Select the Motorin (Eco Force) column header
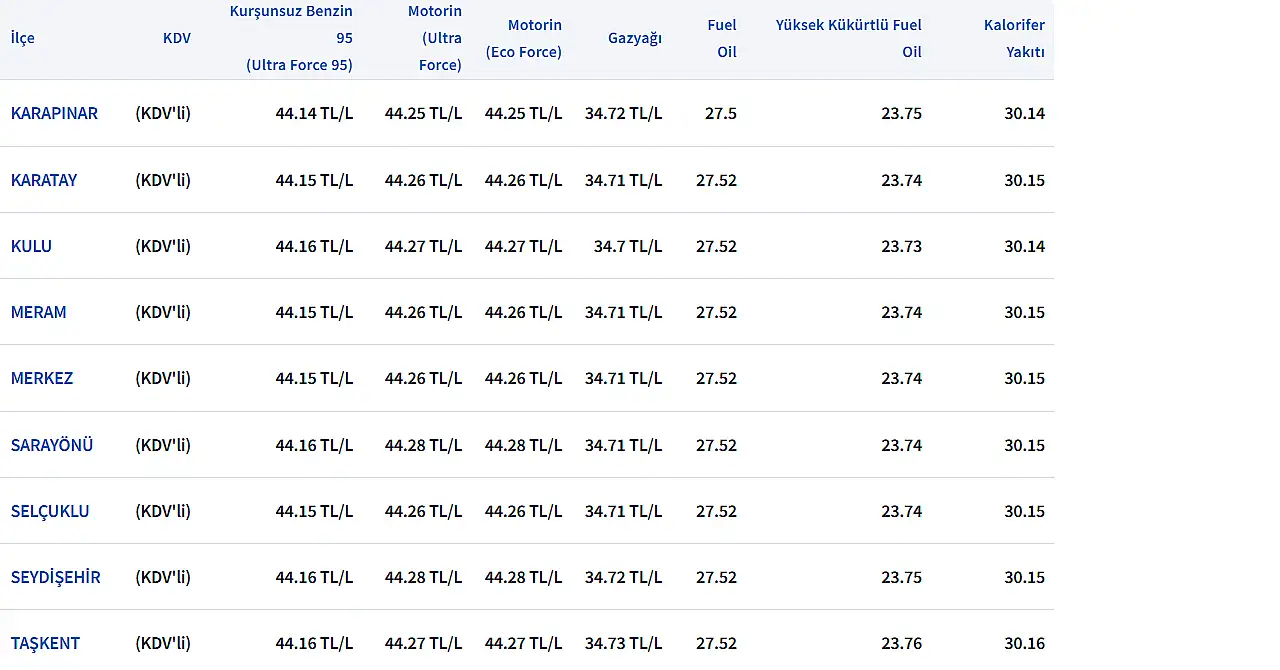 pos(523,38)
